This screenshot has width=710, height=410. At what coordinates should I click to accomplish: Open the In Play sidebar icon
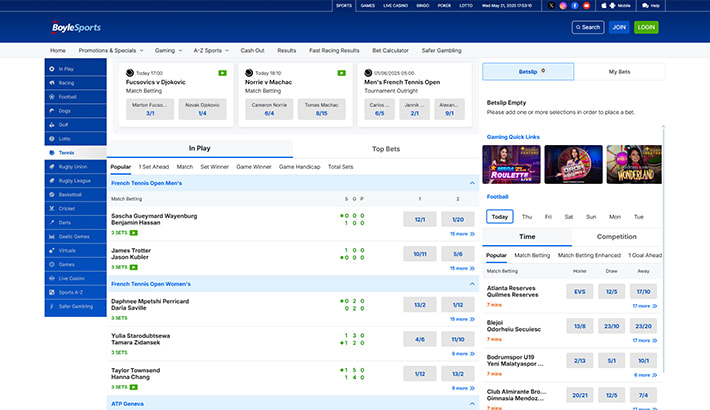click(x=52, y=69)
